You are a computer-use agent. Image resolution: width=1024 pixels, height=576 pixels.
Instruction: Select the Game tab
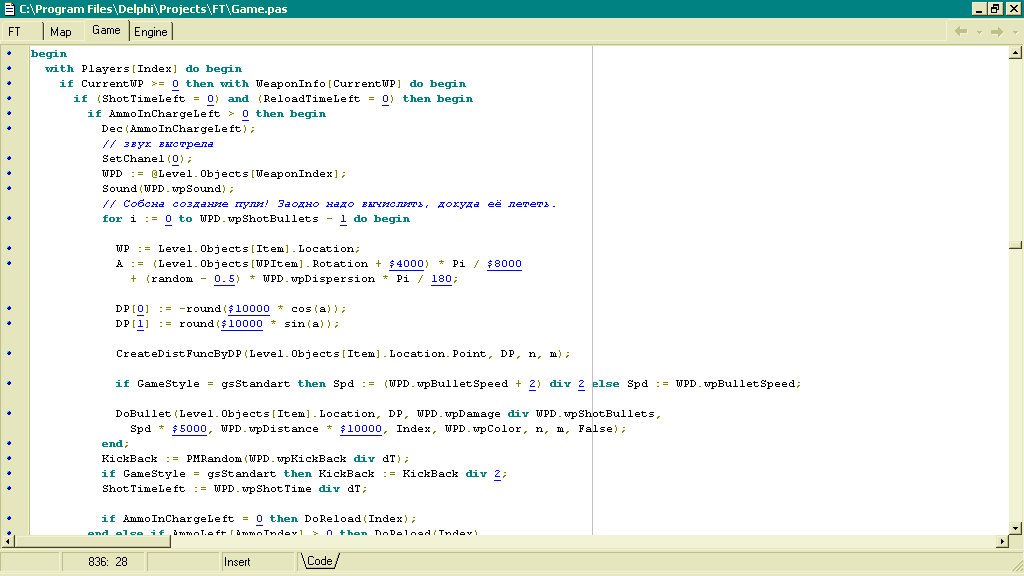106,31
